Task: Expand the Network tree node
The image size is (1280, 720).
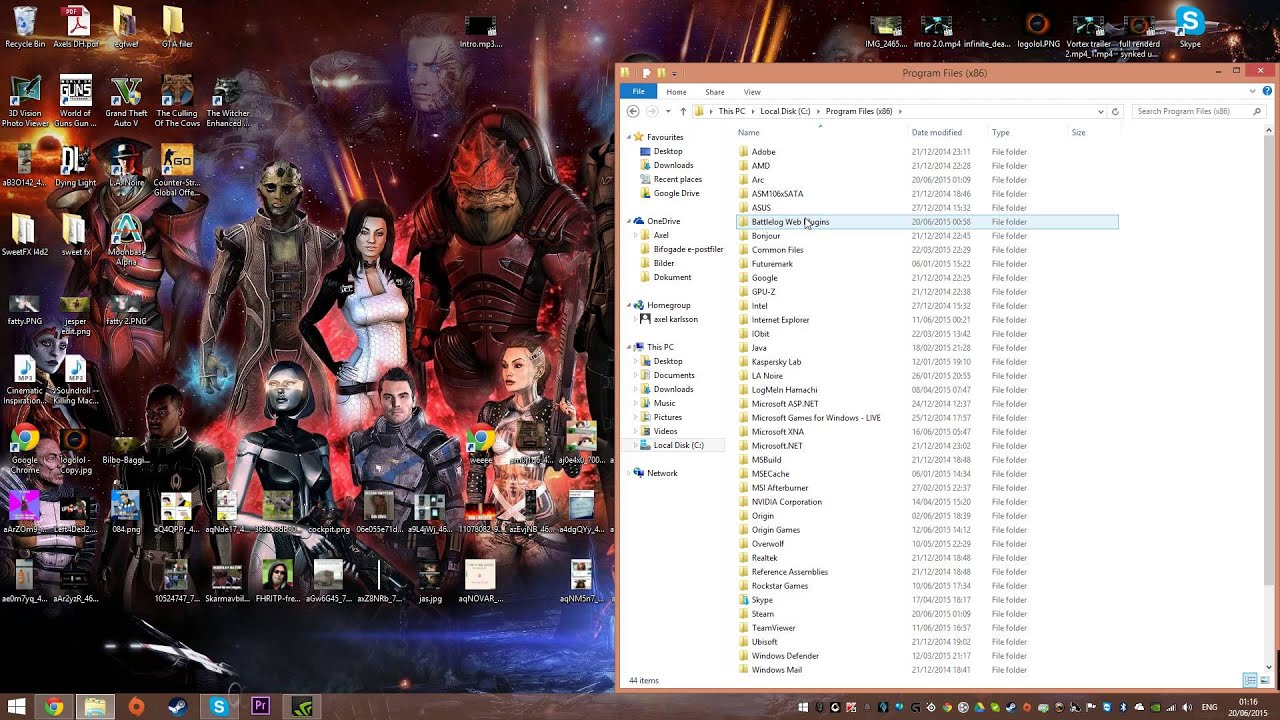Action: click(630, 473)
